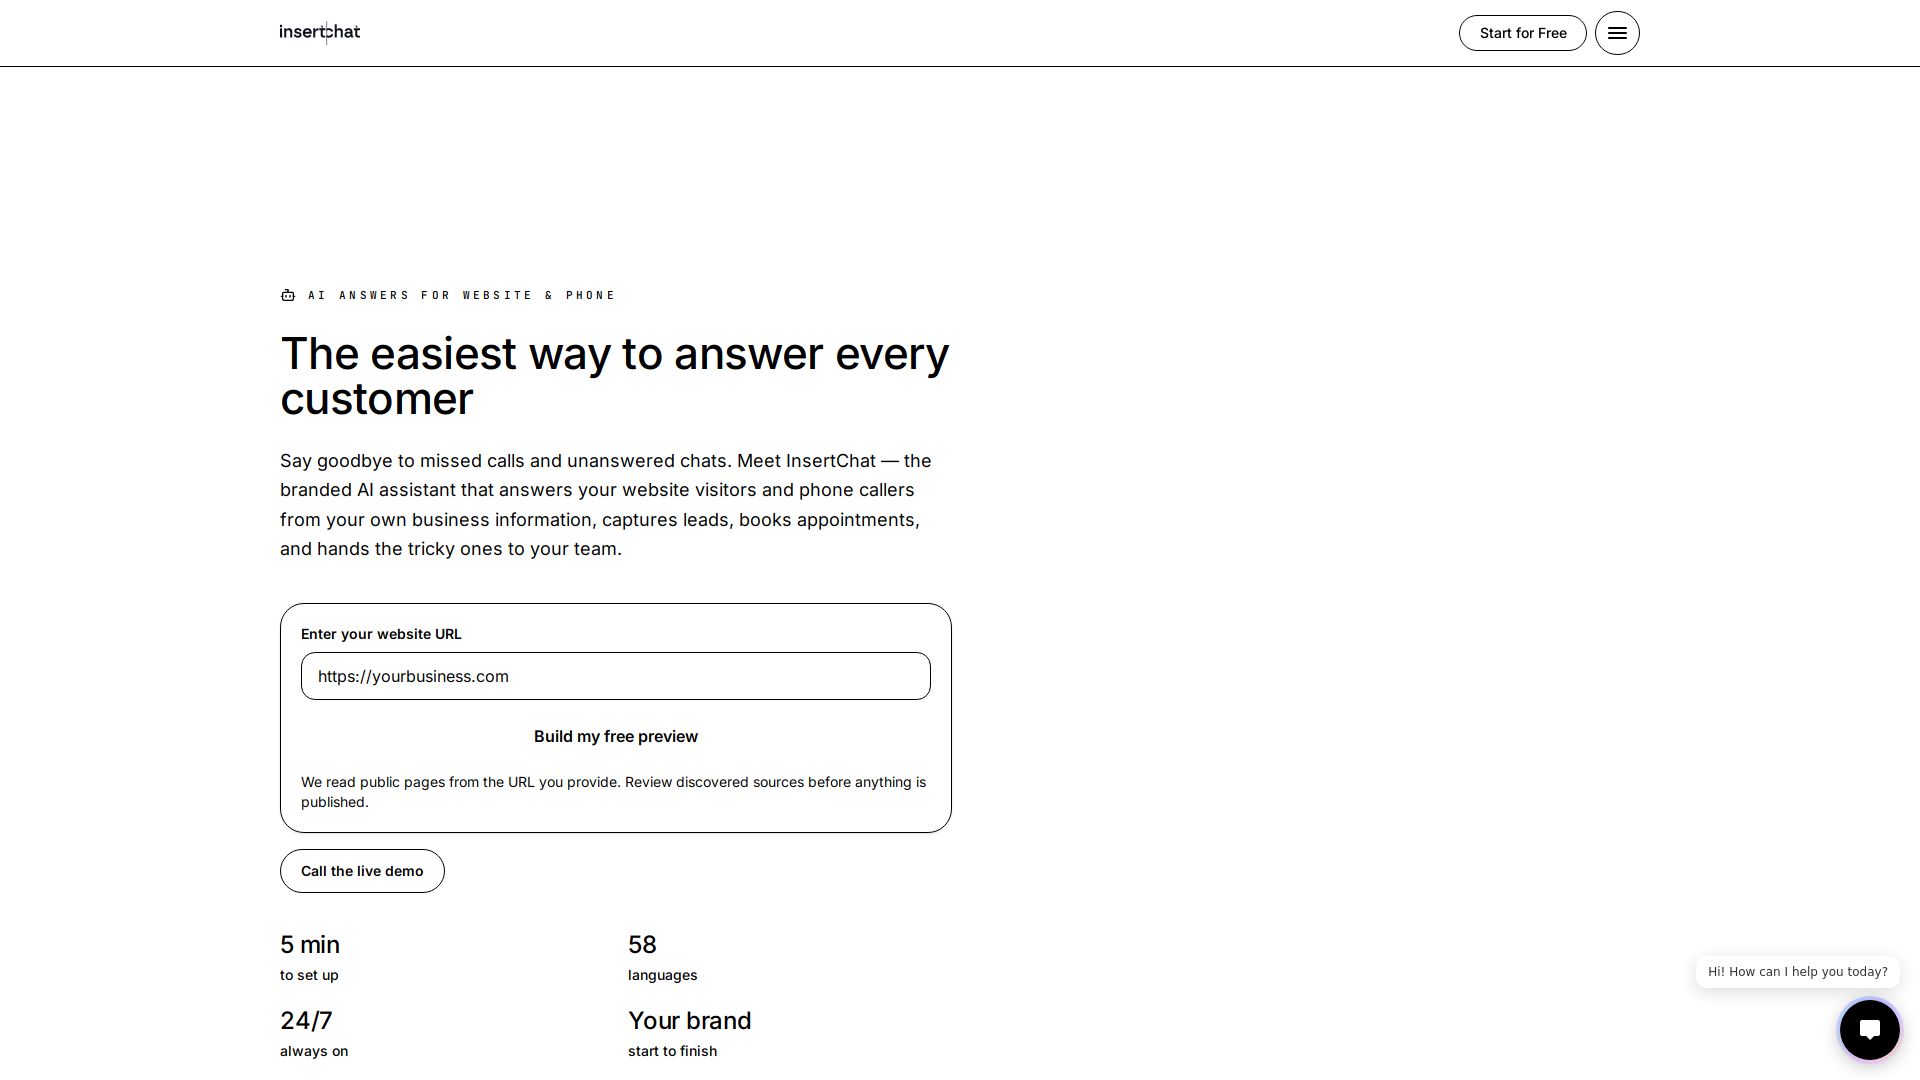Image resolution: width=1920 pixels, height=1080 pixels.
Task: Click the headline 'The easiest way to answer every customer'
Action: tap(615, 376)
